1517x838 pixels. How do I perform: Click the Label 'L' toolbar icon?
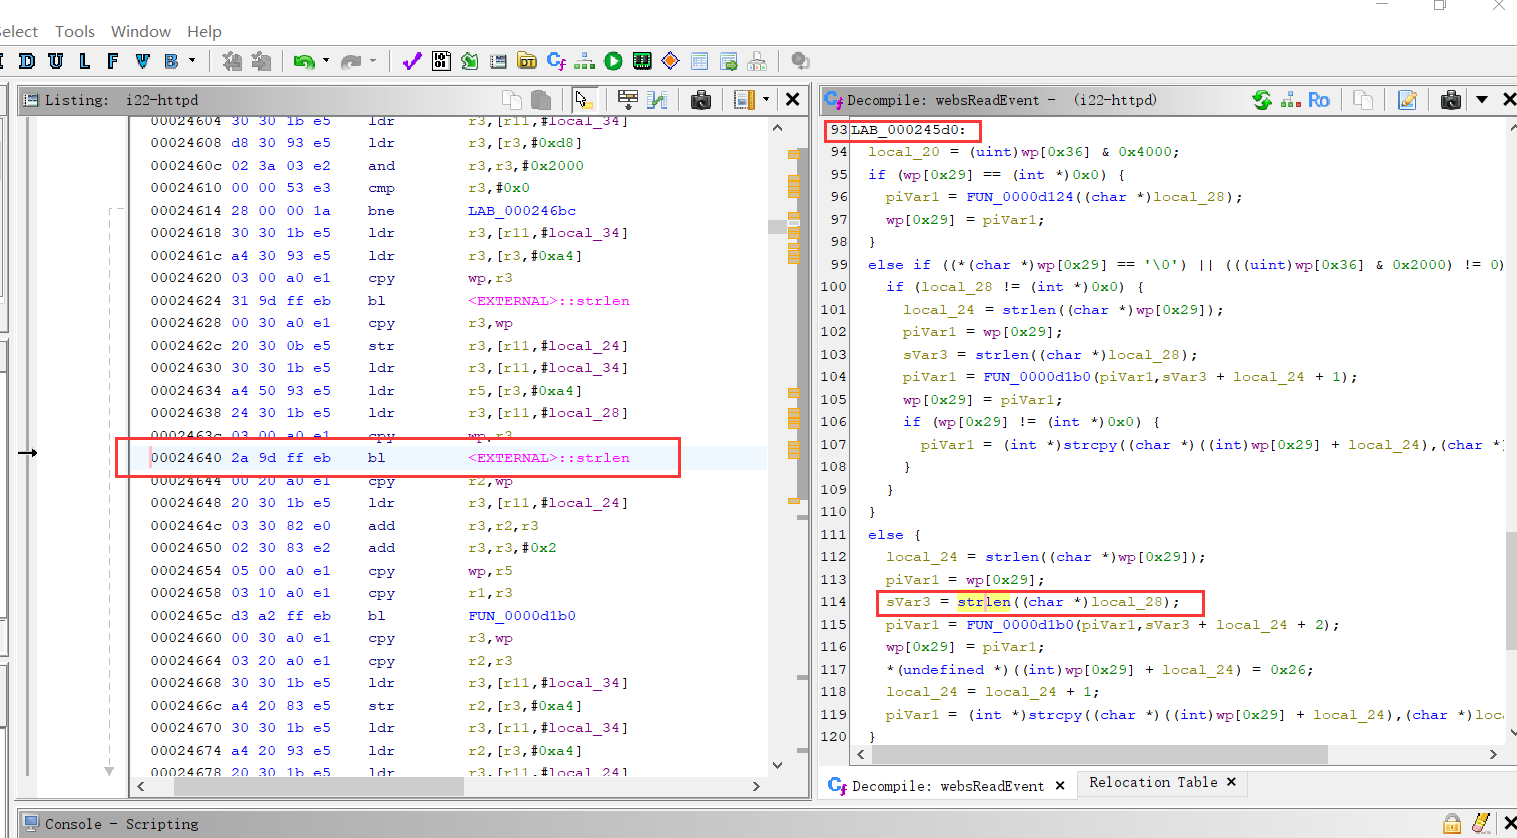(85, 61)
